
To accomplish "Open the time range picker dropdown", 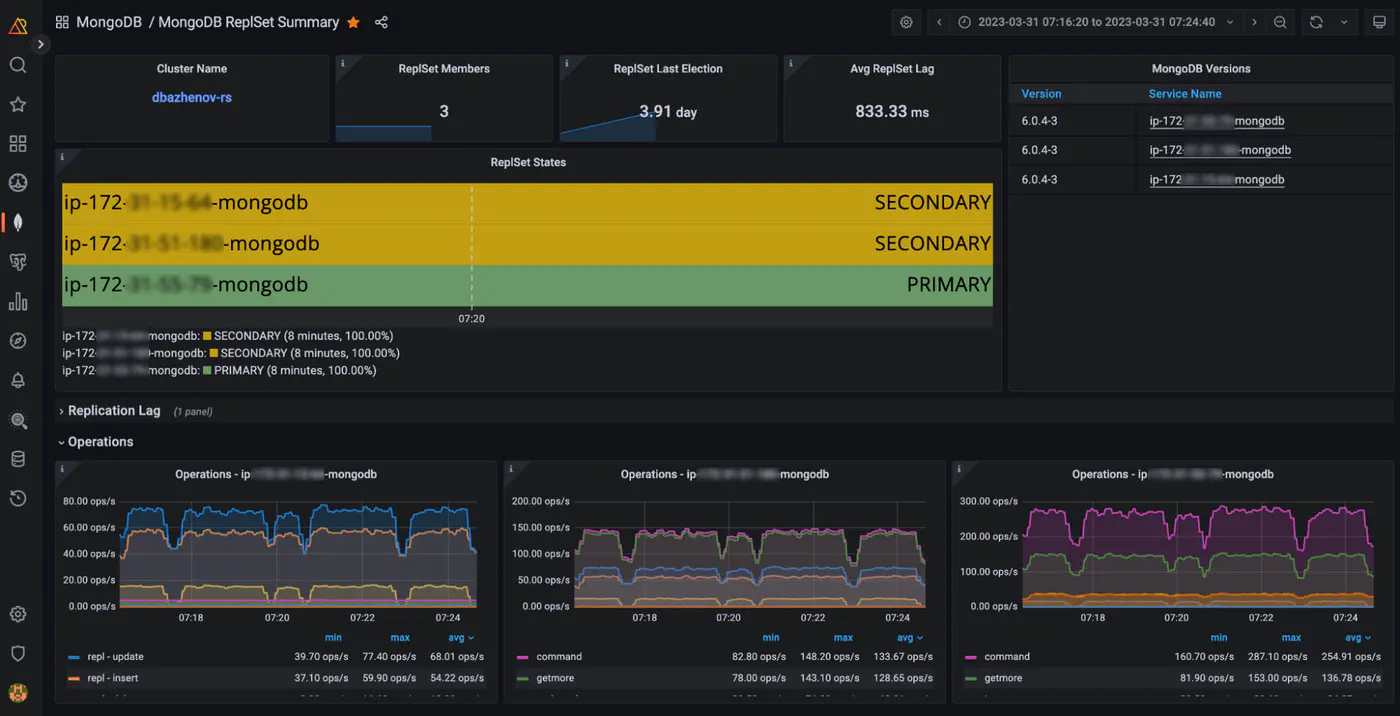I will pos(1095,22).
